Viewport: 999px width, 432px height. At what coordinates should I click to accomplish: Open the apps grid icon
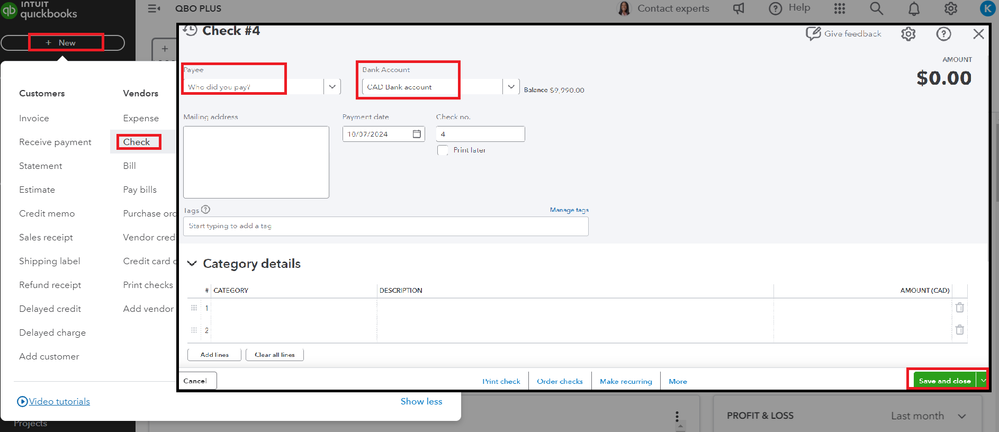coord(840,8)
